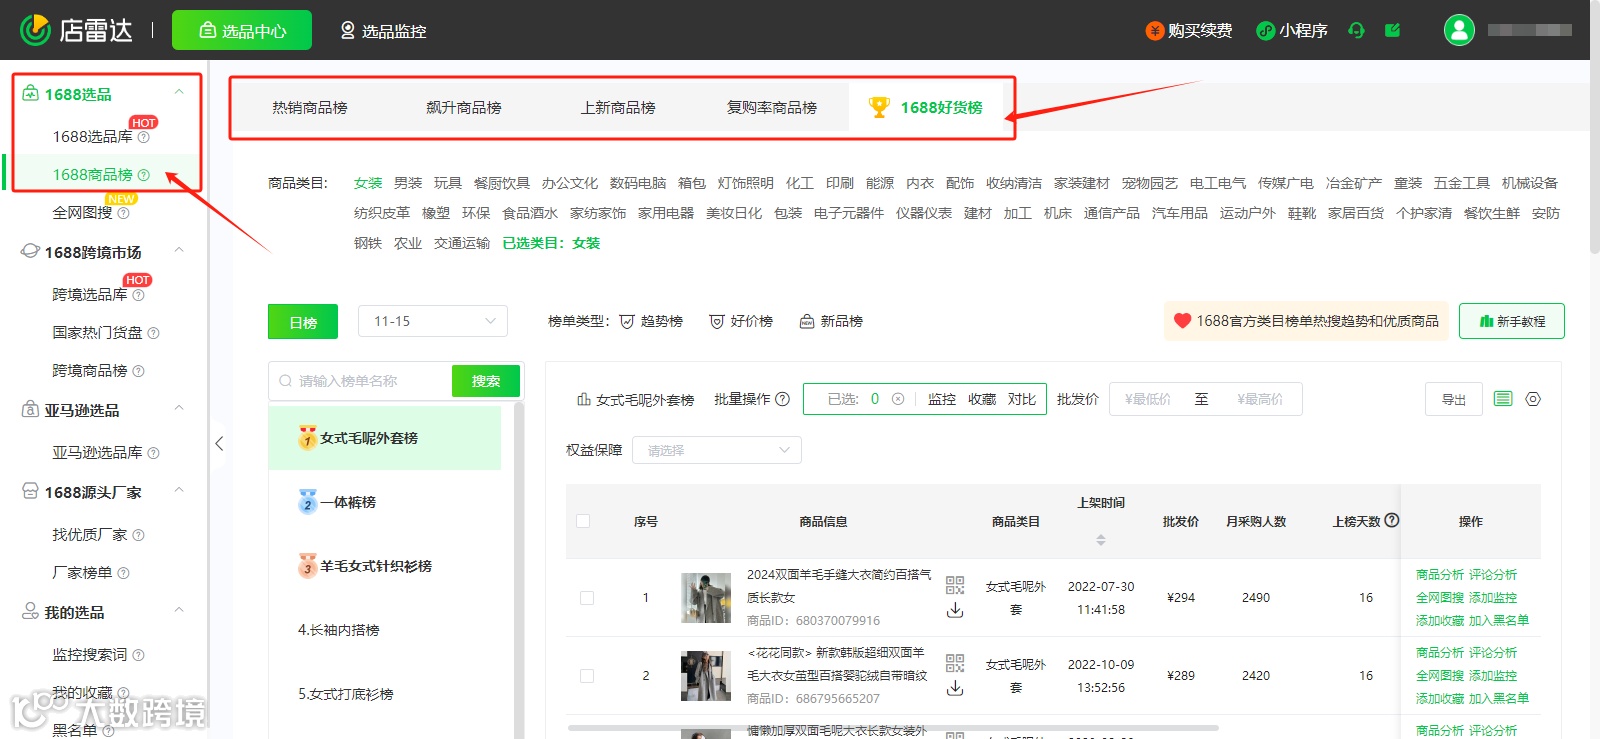Download image for product 686795665207

(955, 688)
